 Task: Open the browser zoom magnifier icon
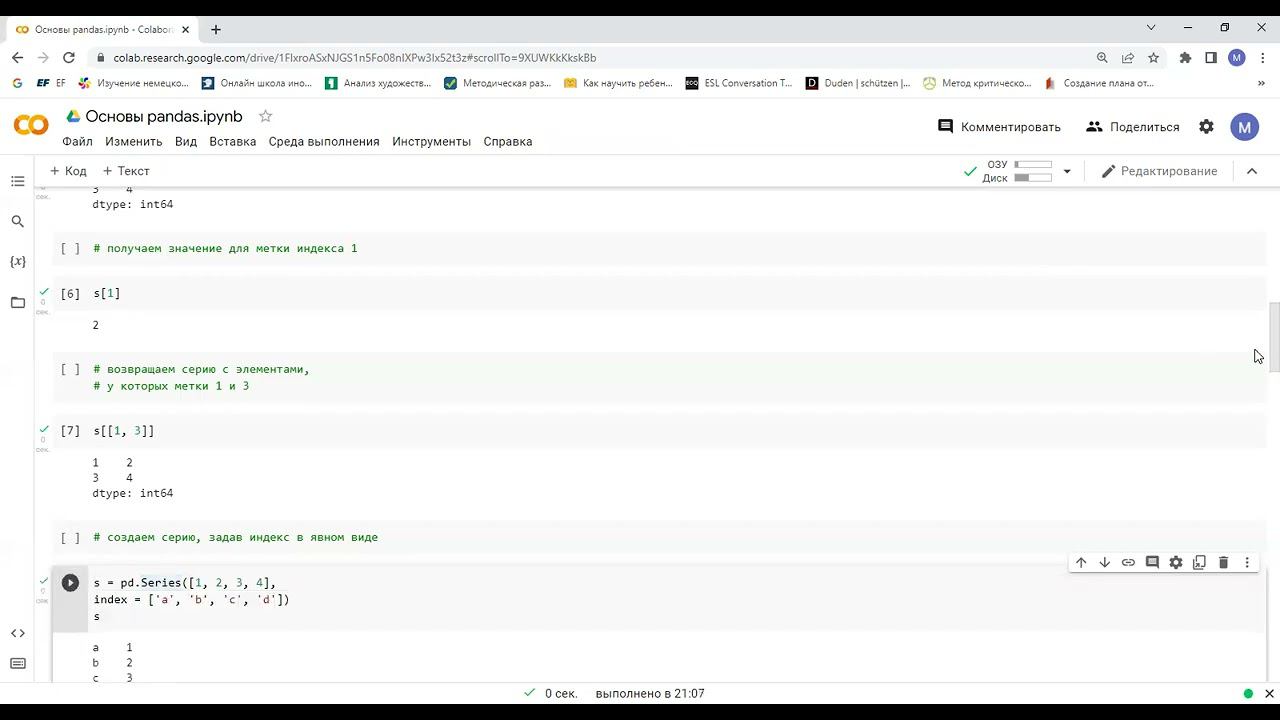tap(1102, 58)
